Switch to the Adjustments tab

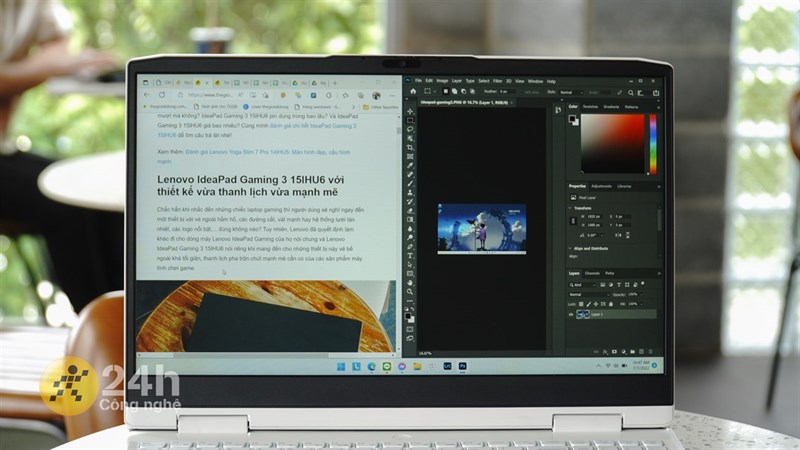[602, 186]
